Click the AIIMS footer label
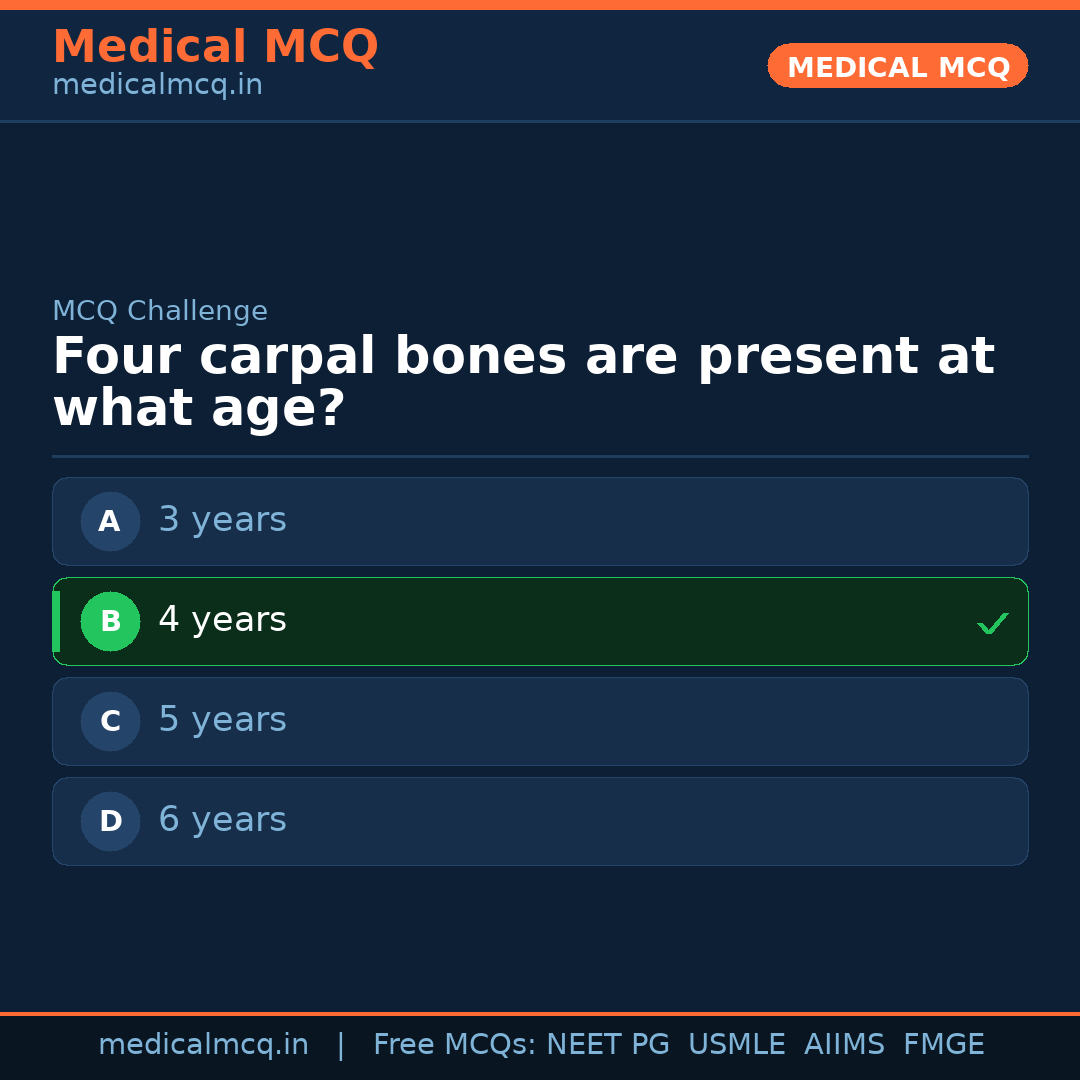The height and width of the screenshot is (1080, 1080). tap(844, 1045)
